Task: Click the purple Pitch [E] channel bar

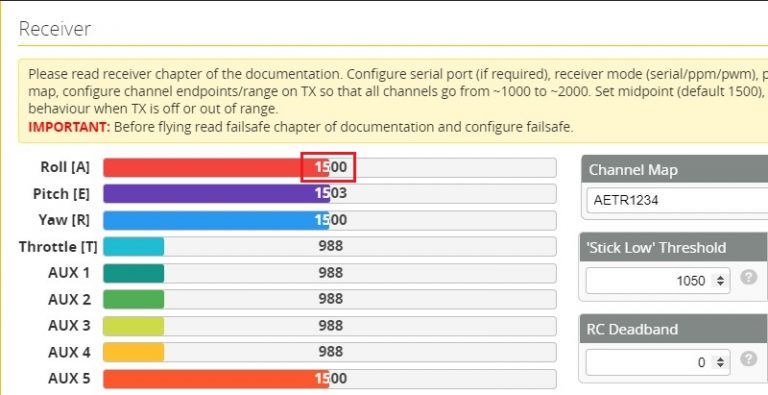Action: click(x=330, y=194)
